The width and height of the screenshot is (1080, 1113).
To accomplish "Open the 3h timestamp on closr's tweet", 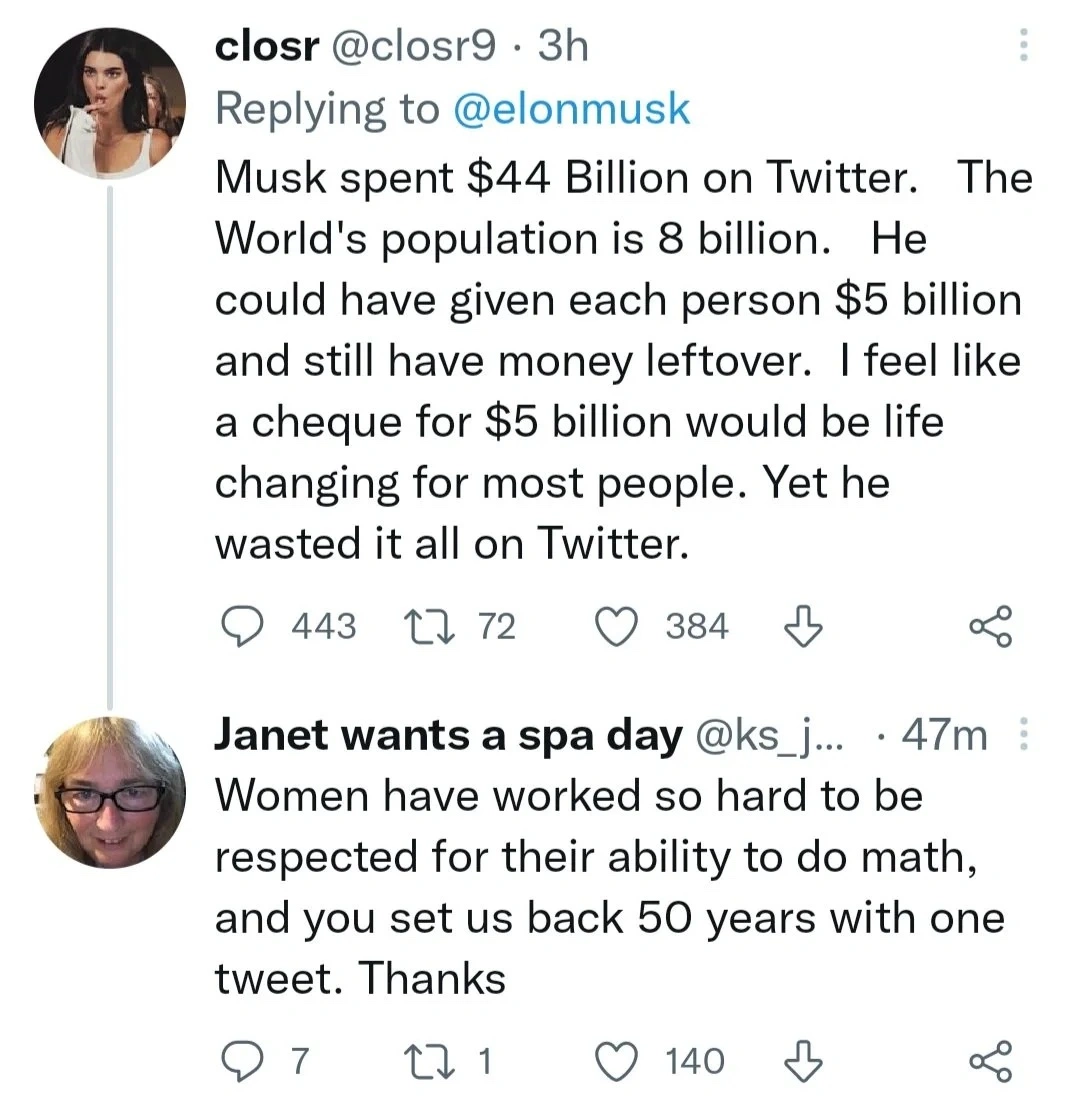I will coord(563,47).
